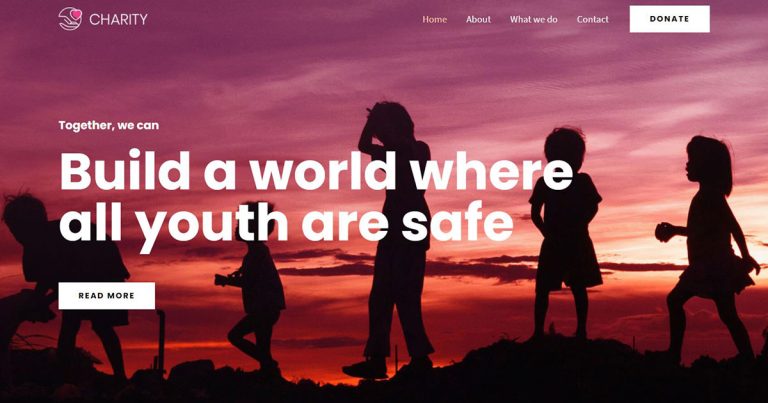Click the heart-in-hand Charity logo icon
Screen dimensions: 768x403
[70, 19]
